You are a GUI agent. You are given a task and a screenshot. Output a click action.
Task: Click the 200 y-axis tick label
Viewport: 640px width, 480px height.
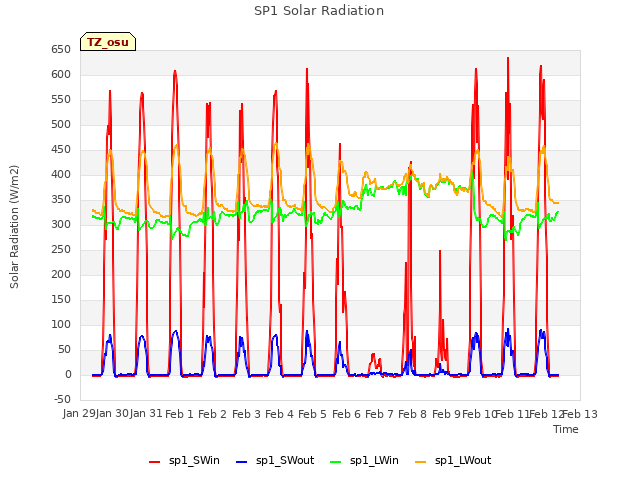[x=61, y=274]
